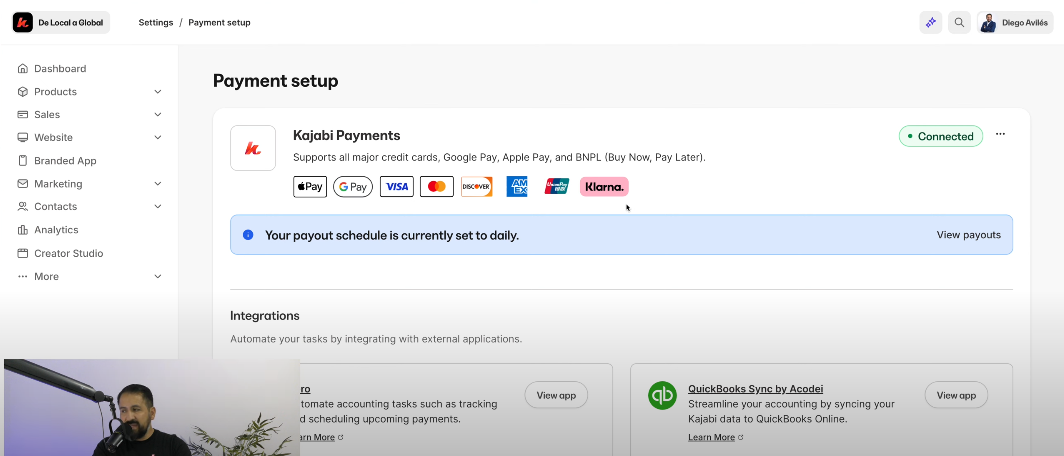Click the Kajabi logo in top left

23,23
